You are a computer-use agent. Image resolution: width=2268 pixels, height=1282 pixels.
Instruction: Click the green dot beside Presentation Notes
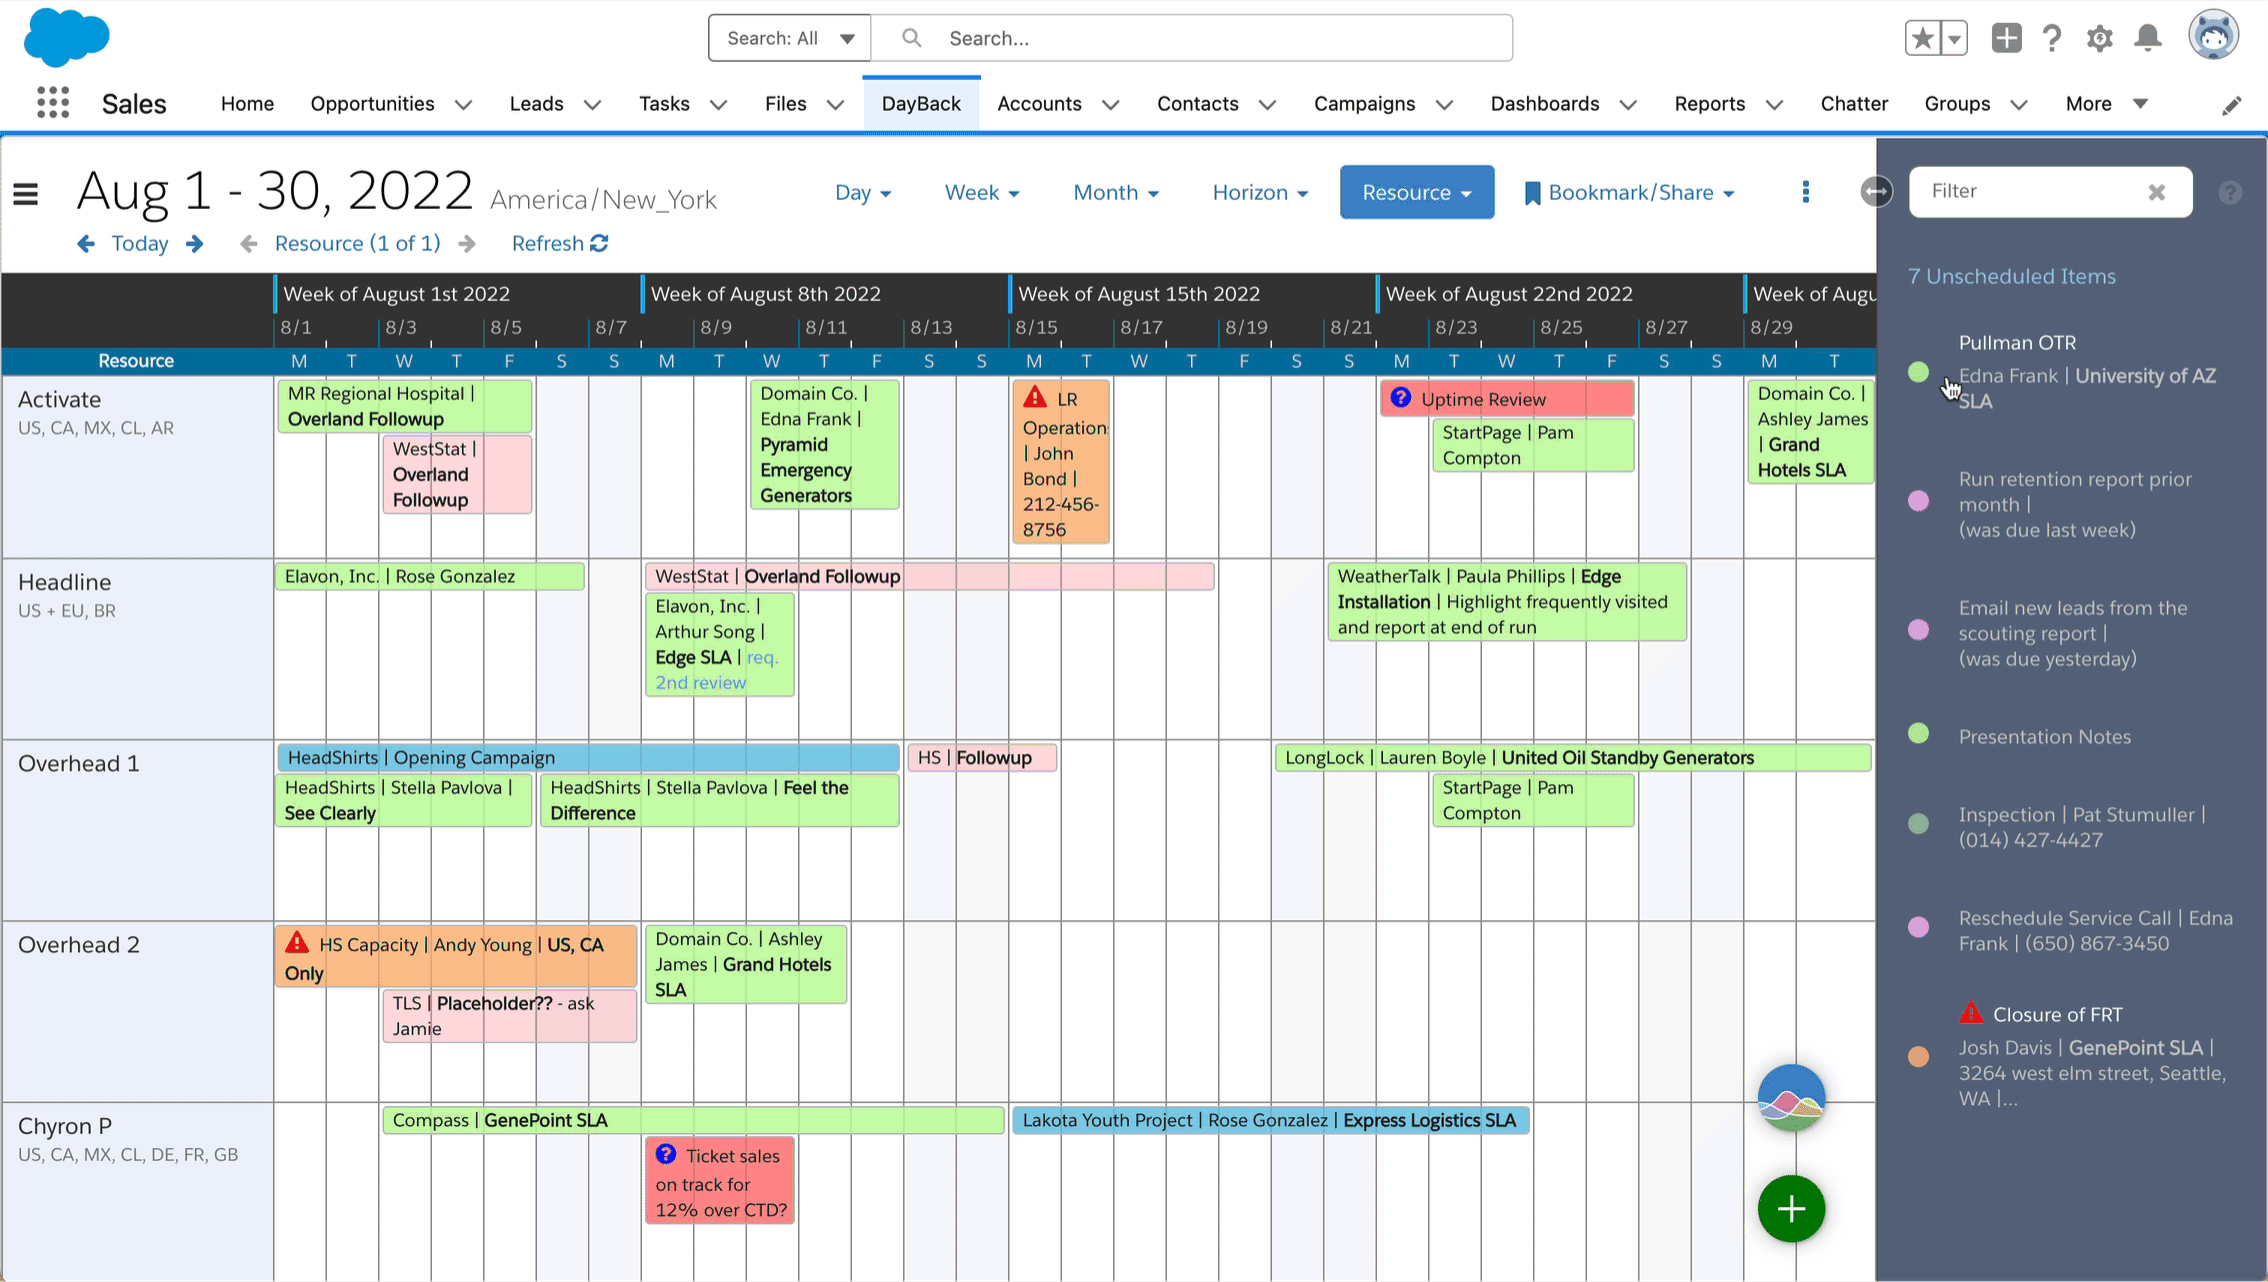(1918, 733)
